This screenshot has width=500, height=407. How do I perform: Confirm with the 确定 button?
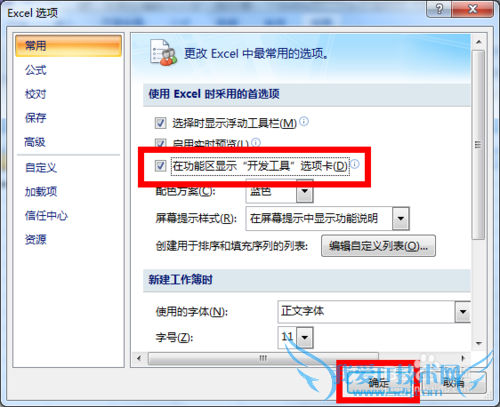[378, 383]
